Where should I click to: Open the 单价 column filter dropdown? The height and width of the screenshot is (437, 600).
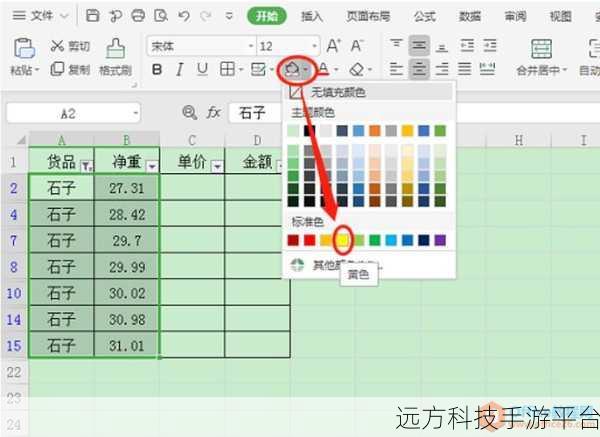coord(217,166)
